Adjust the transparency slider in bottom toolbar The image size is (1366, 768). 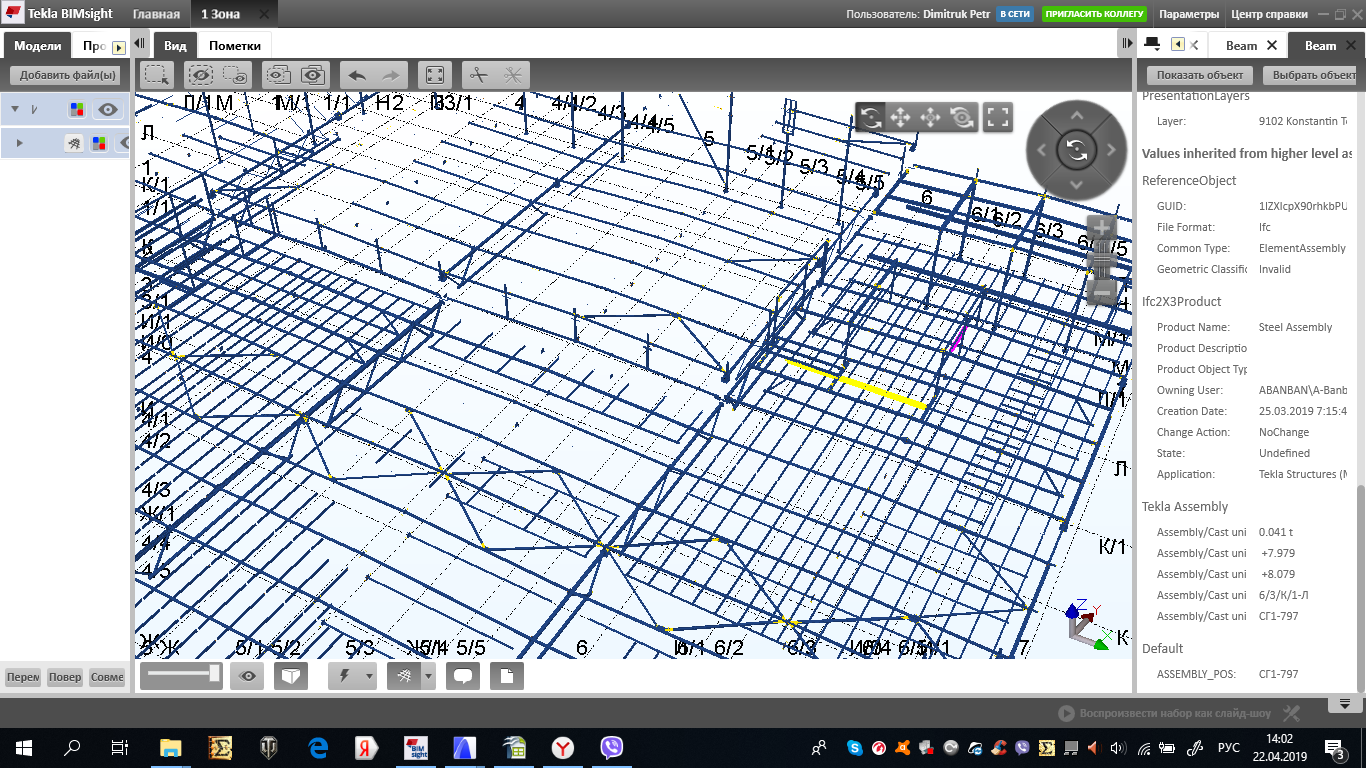pos(181,676)
